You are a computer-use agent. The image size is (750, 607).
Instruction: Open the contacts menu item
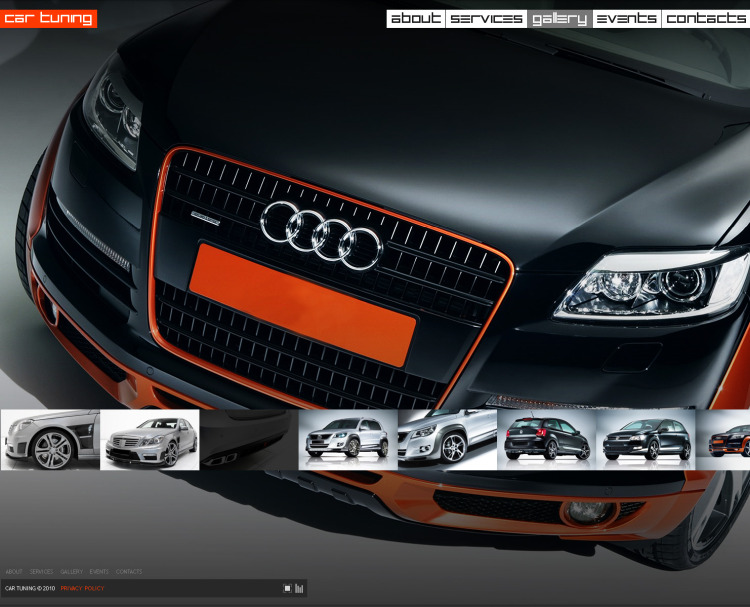pos(706,19)
